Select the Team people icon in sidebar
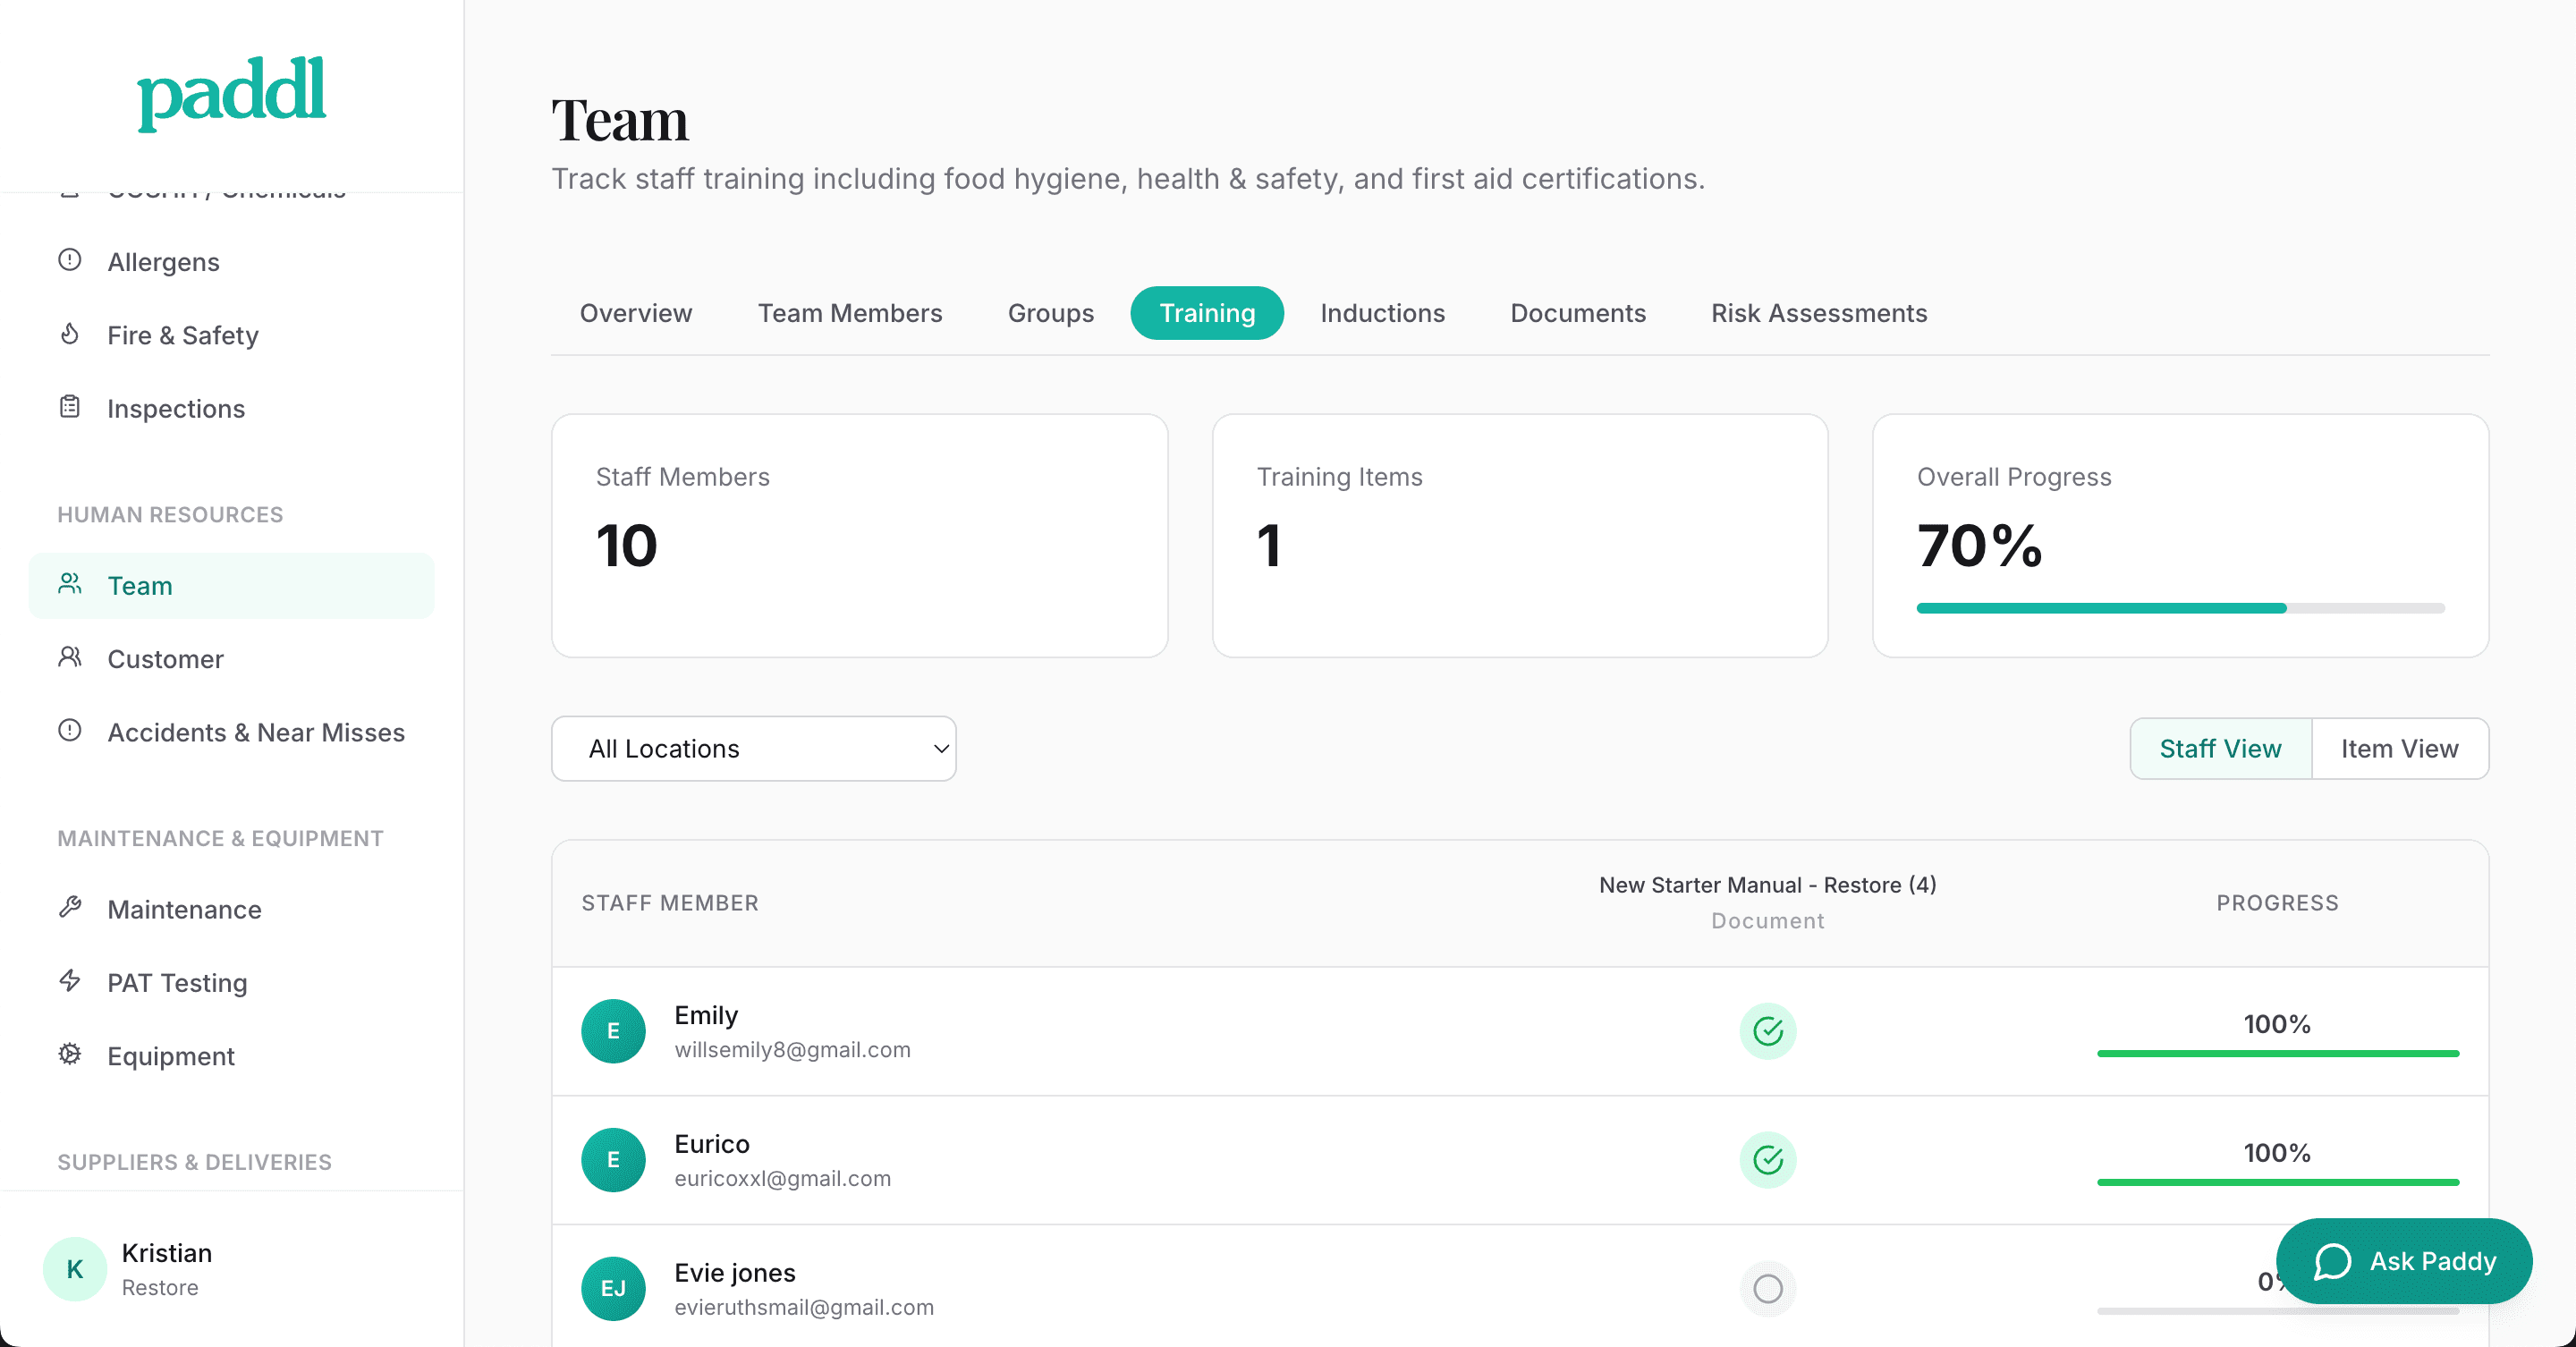This screenshot has height=1347, width=2576. pyautogui.click(x=69, y=585)
